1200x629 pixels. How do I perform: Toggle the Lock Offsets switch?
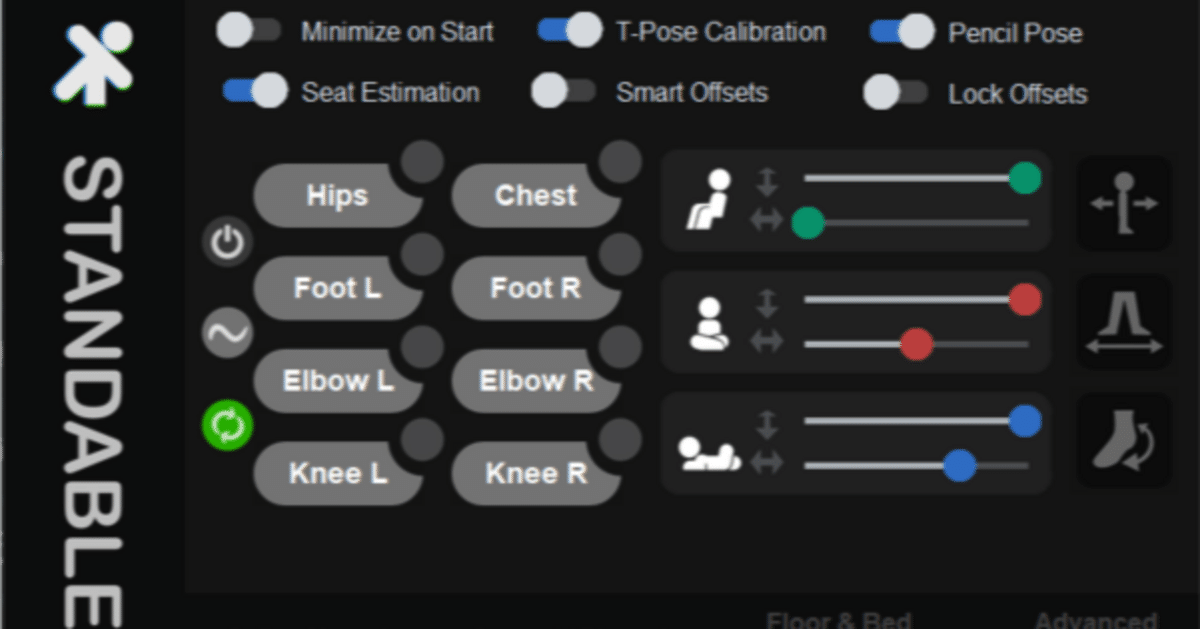[x=896, y=93]
